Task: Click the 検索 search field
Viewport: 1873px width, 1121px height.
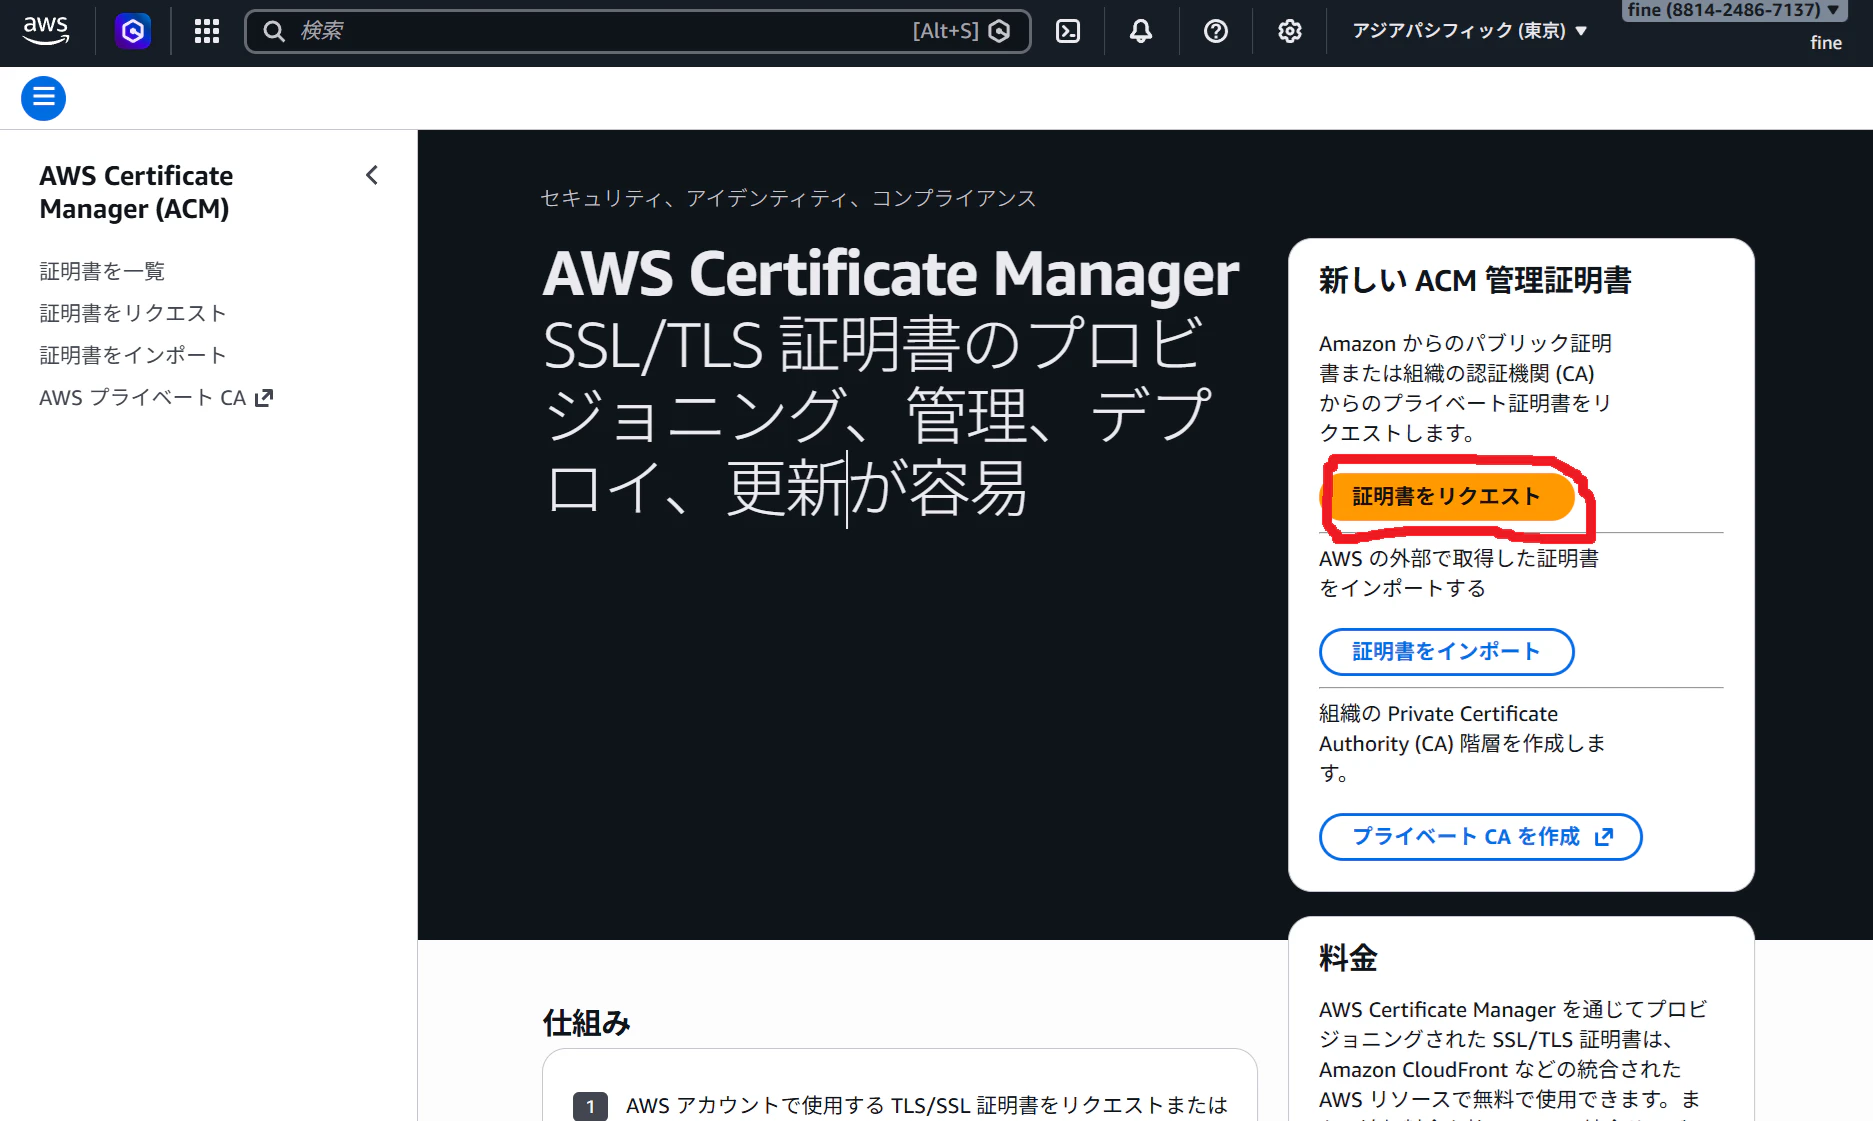Action: [x=638, y=31]
